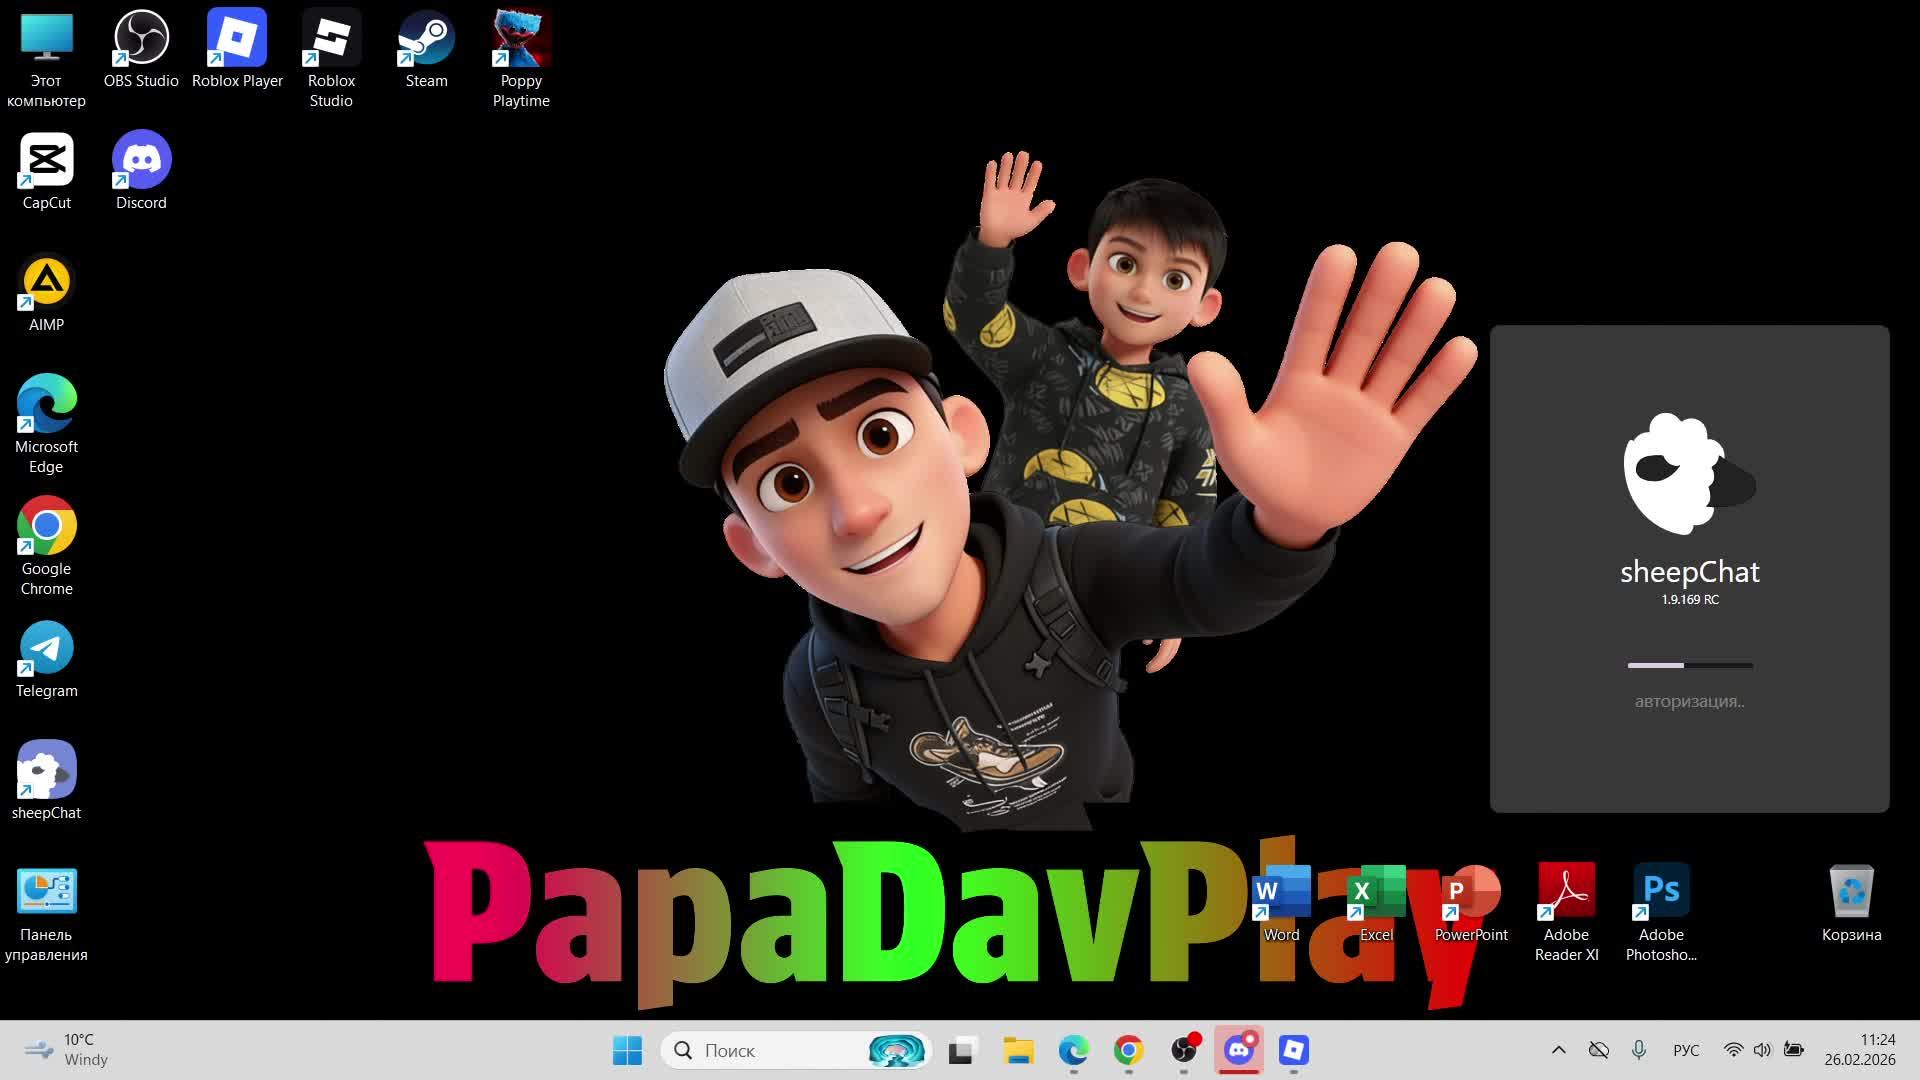Open the РУС language switcher
This screenshot has width=1920, height=1080.
pos(1686,1050)
